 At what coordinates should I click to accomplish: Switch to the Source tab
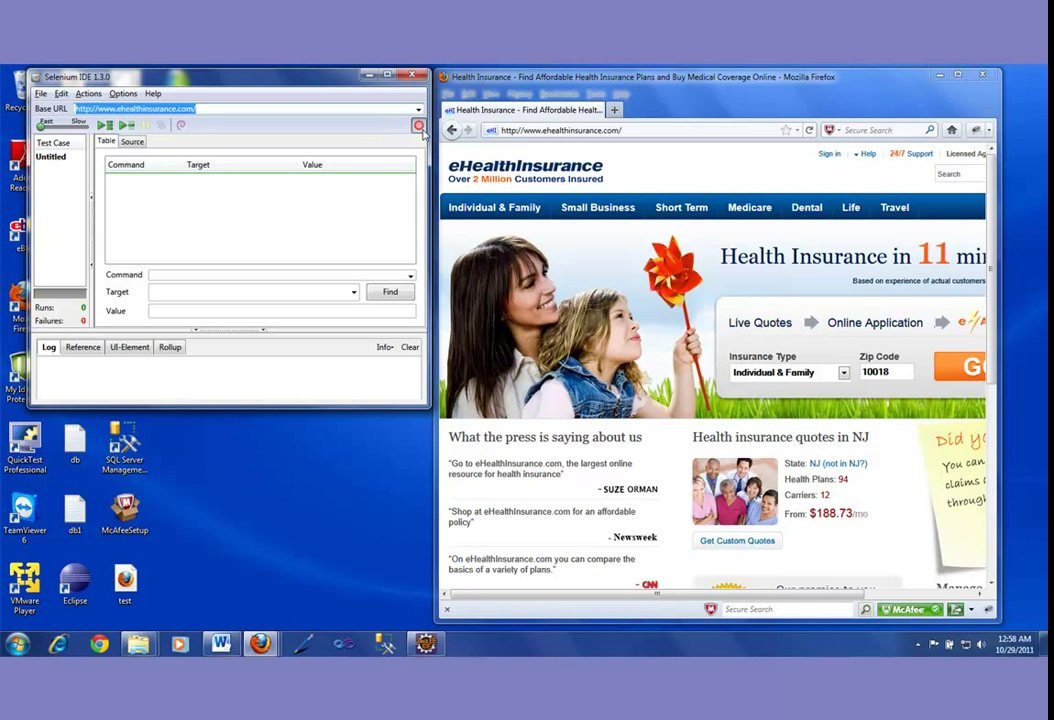pos(132,142)
